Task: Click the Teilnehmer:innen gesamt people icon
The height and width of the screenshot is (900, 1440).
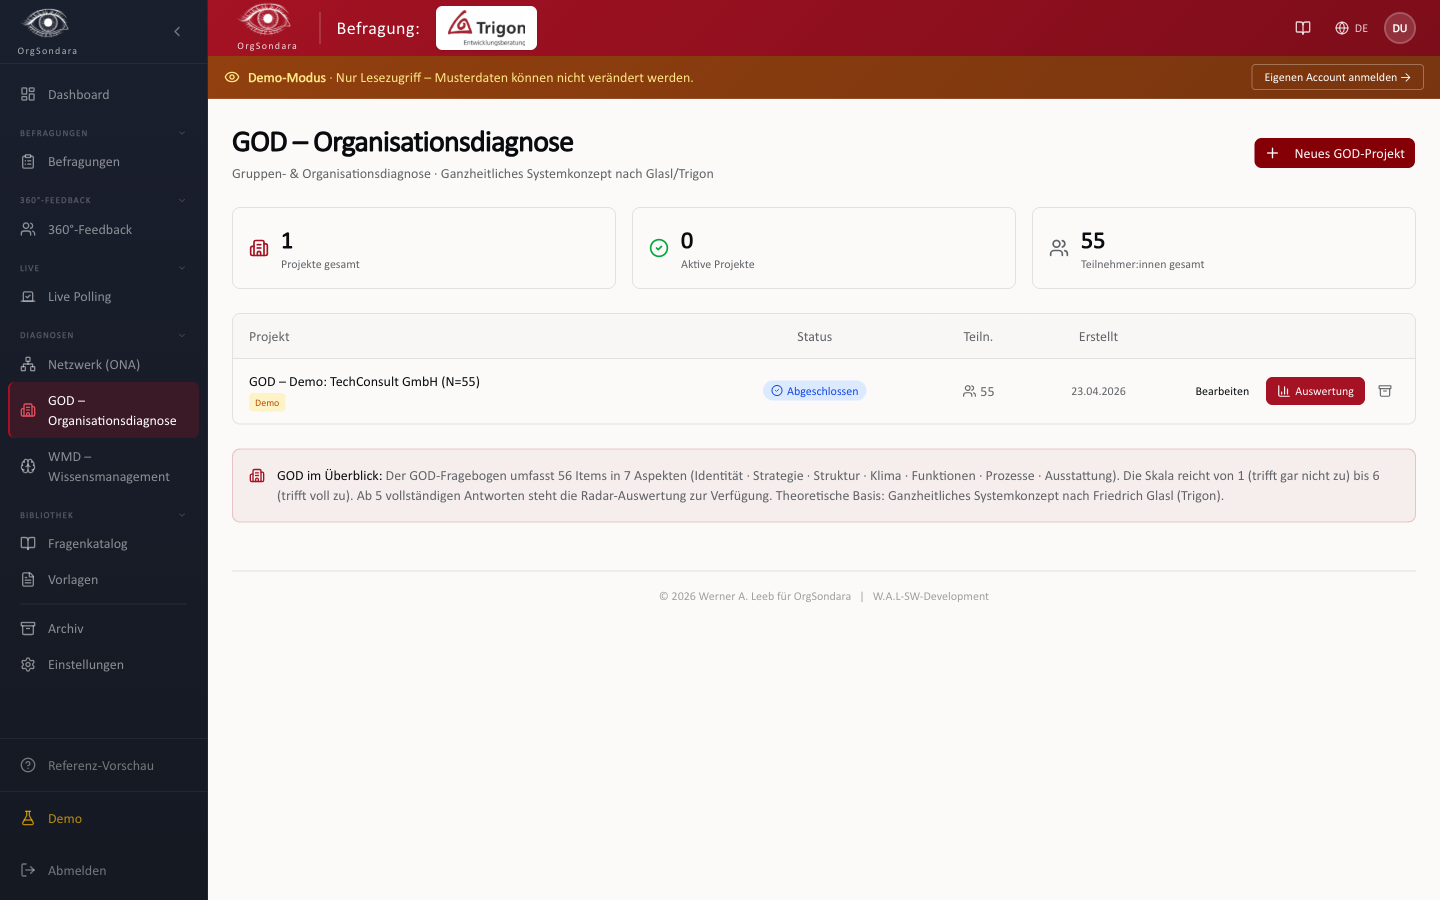Action: (1059, 248)
